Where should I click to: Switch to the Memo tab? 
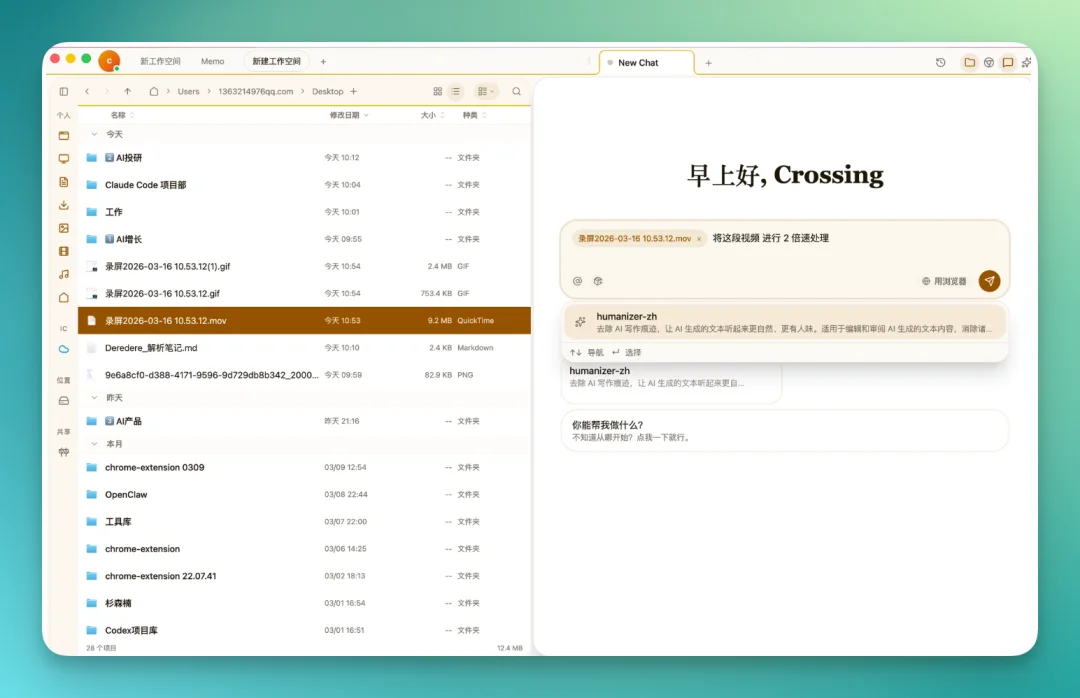[x=213, y=61]
